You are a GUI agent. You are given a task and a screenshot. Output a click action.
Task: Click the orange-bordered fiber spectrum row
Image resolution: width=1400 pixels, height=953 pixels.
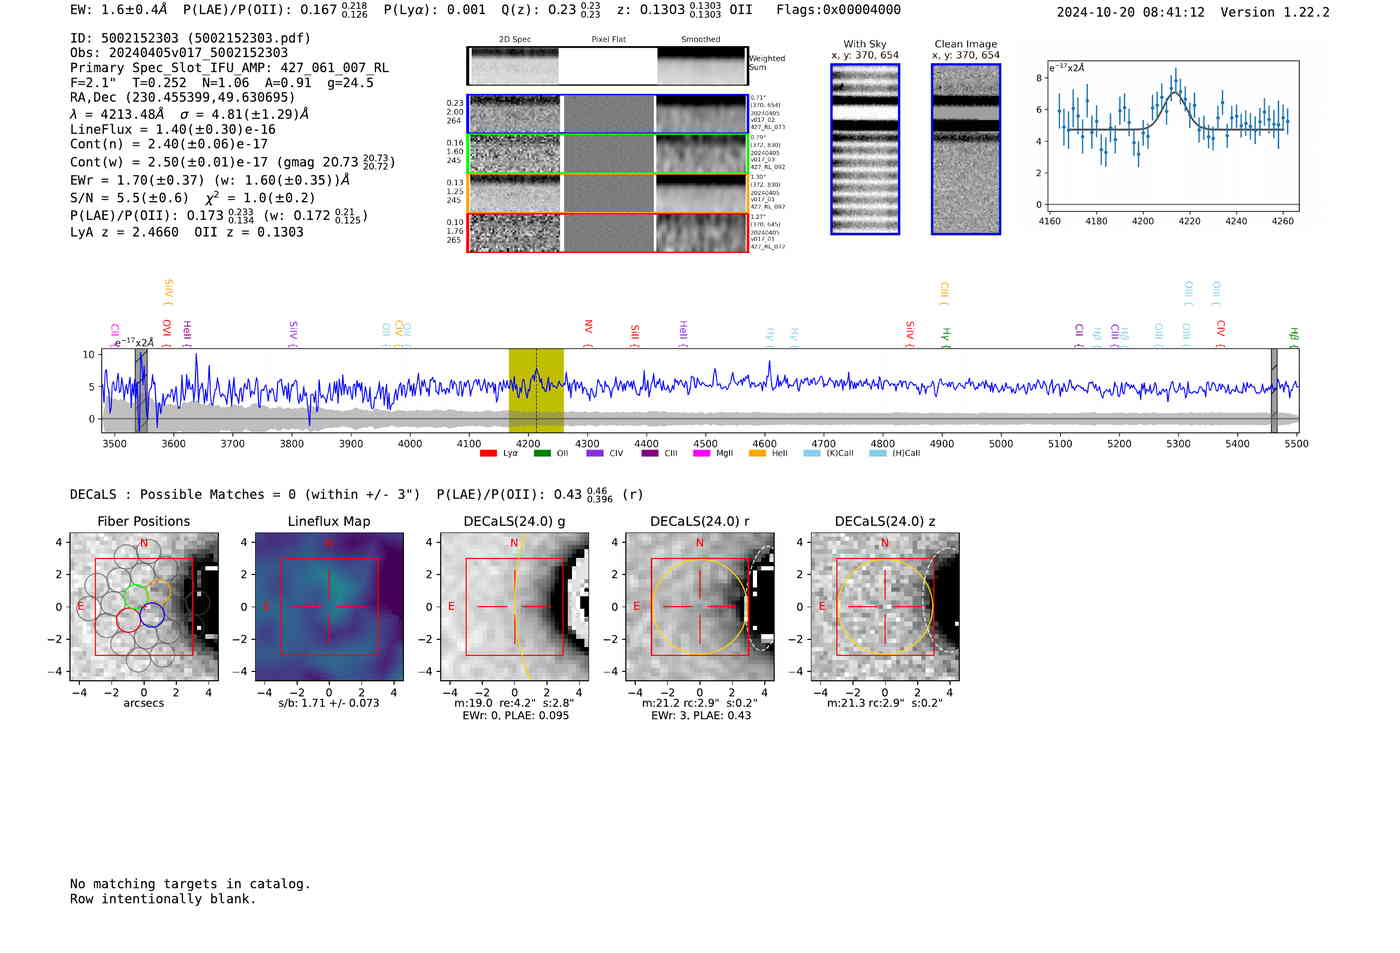click(x=607, y=193)
